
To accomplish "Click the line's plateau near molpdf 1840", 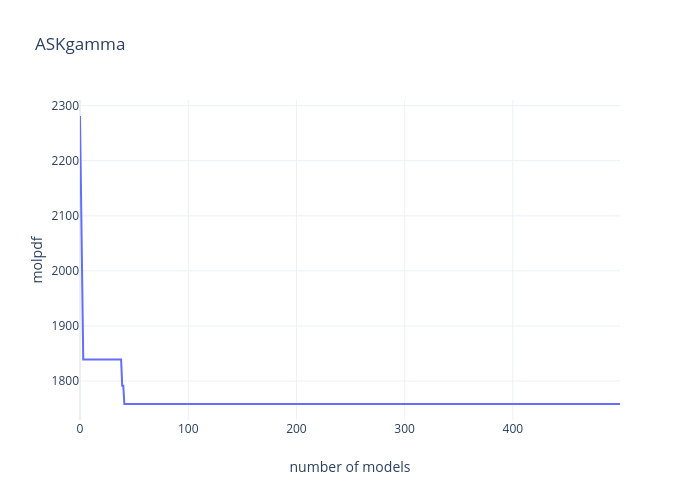I will coord(102,359).
